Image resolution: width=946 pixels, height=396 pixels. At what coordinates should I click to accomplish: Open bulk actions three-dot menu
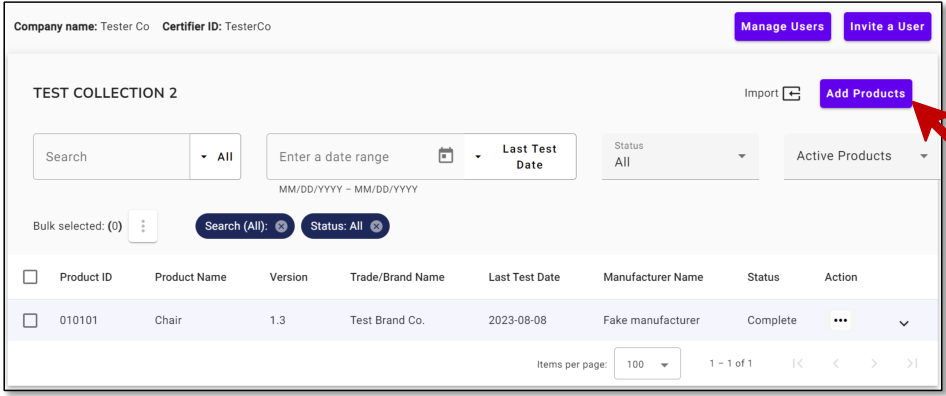tap(143, 226)
